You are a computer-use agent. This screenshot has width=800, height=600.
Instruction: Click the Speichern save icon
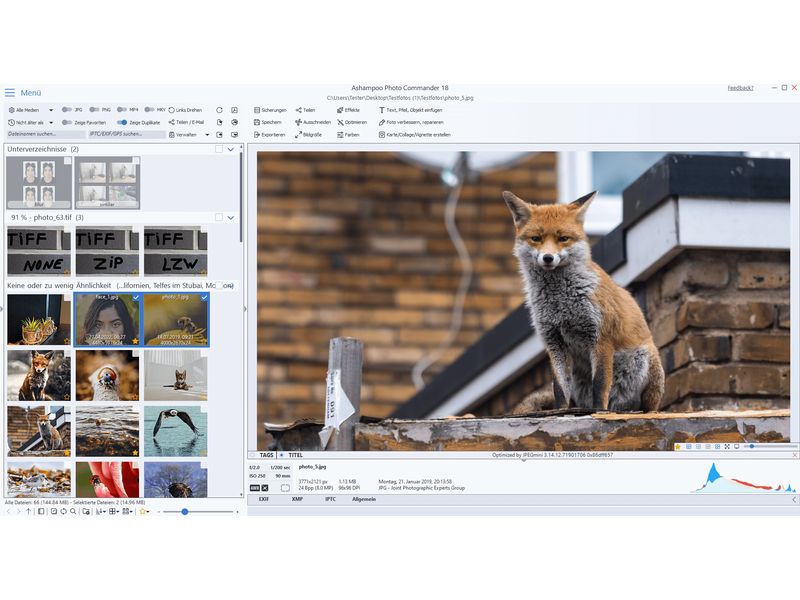pyautogui.click(x=257, y=122)
